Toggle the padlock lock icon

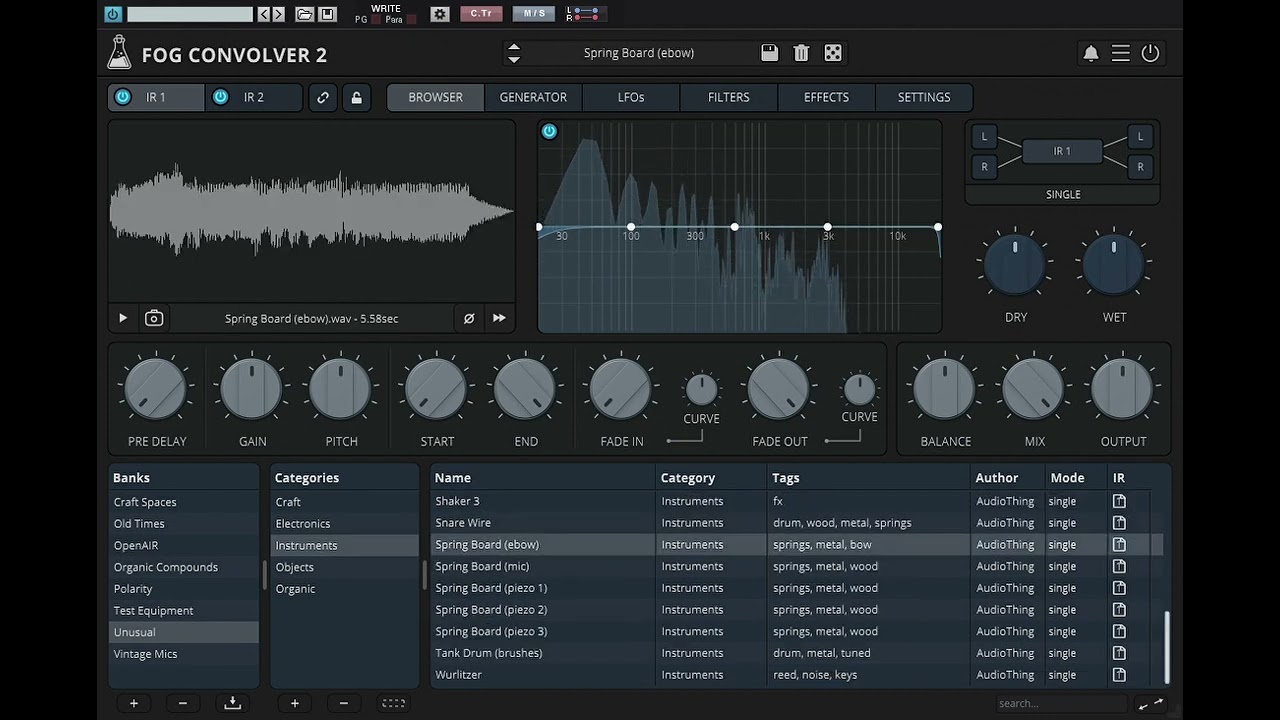tap(356, 97)
